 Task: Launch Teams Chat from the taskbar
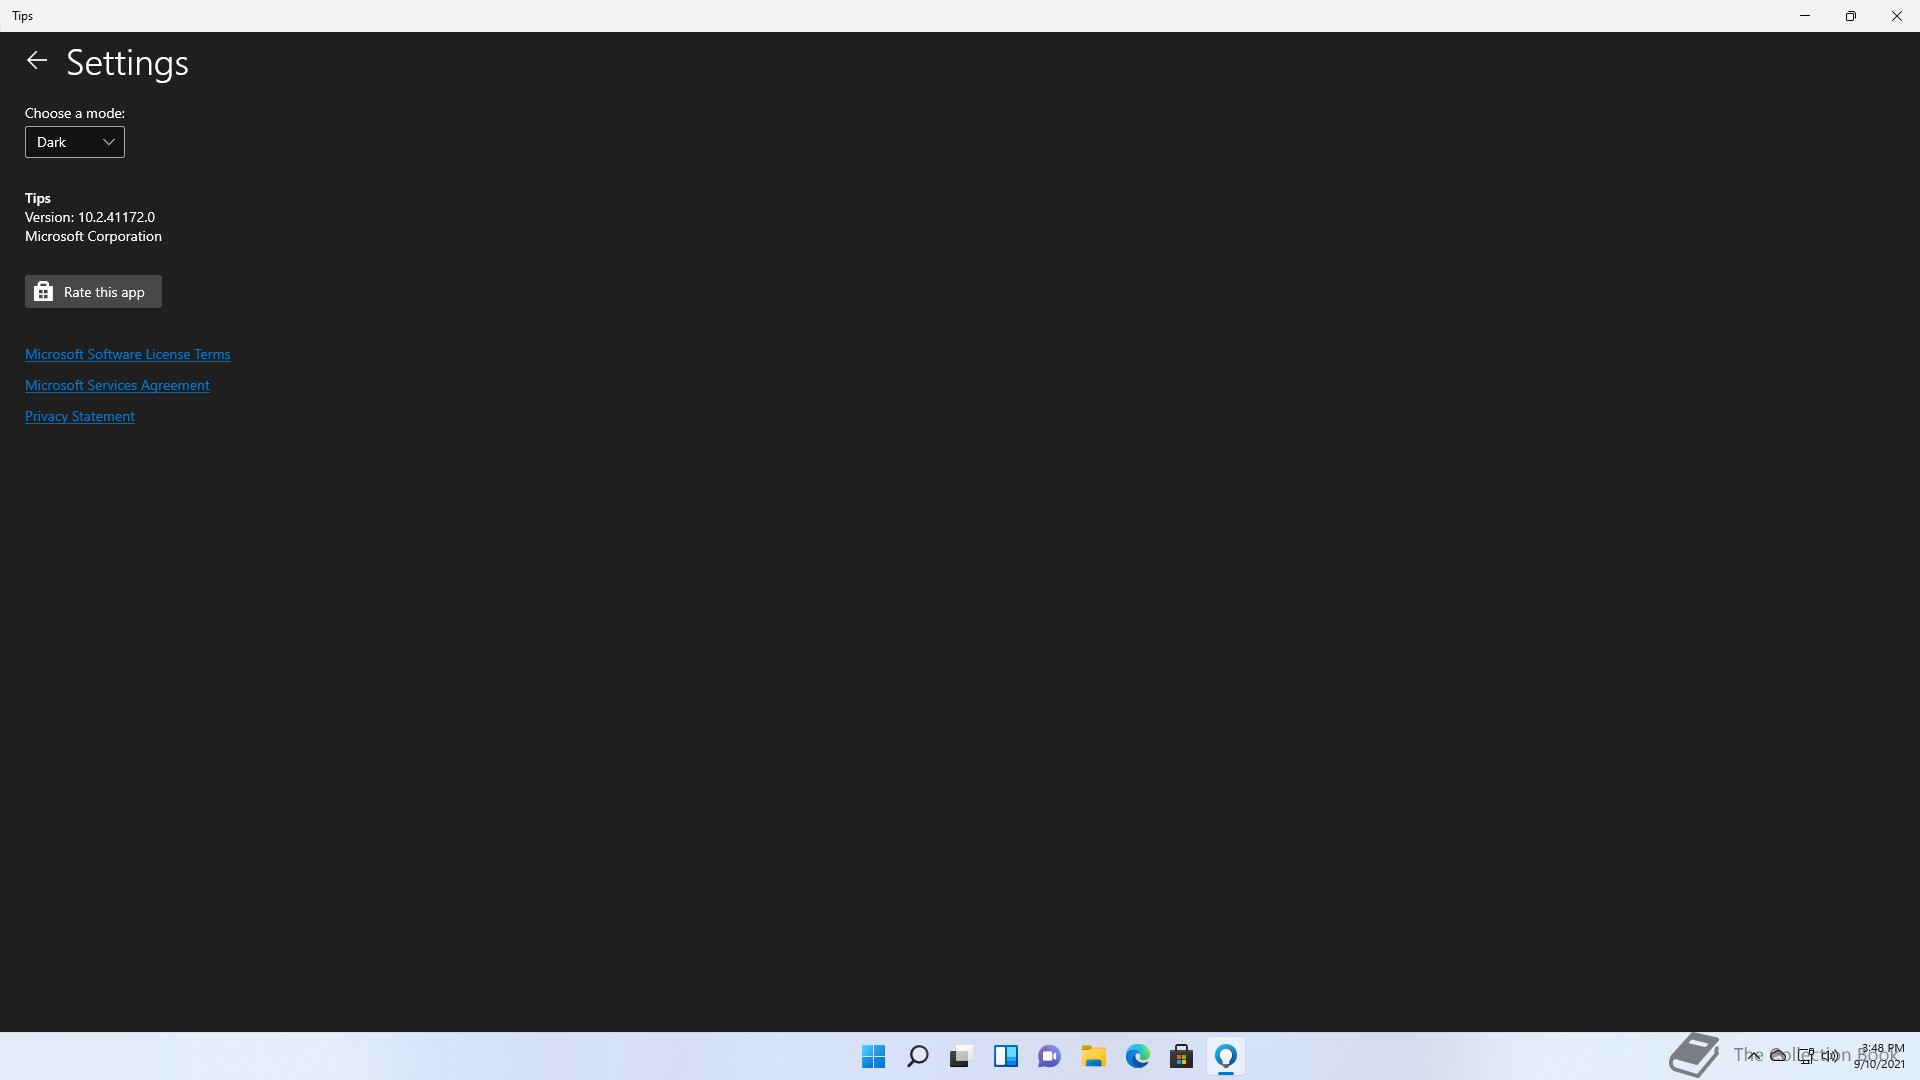[1049, 1056]
